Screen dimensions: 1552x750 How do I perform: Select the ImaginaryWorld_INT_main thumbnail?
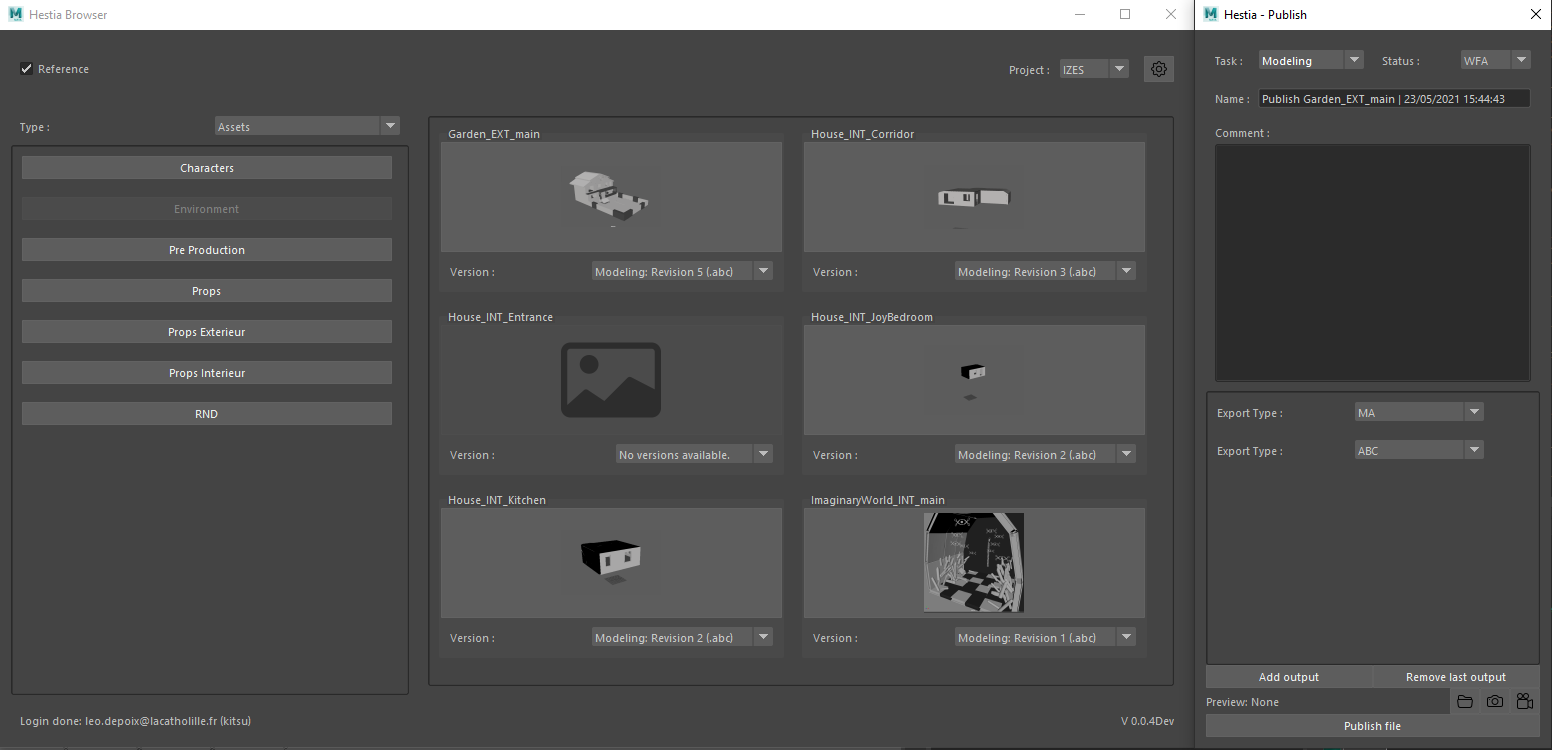point(974,562)
